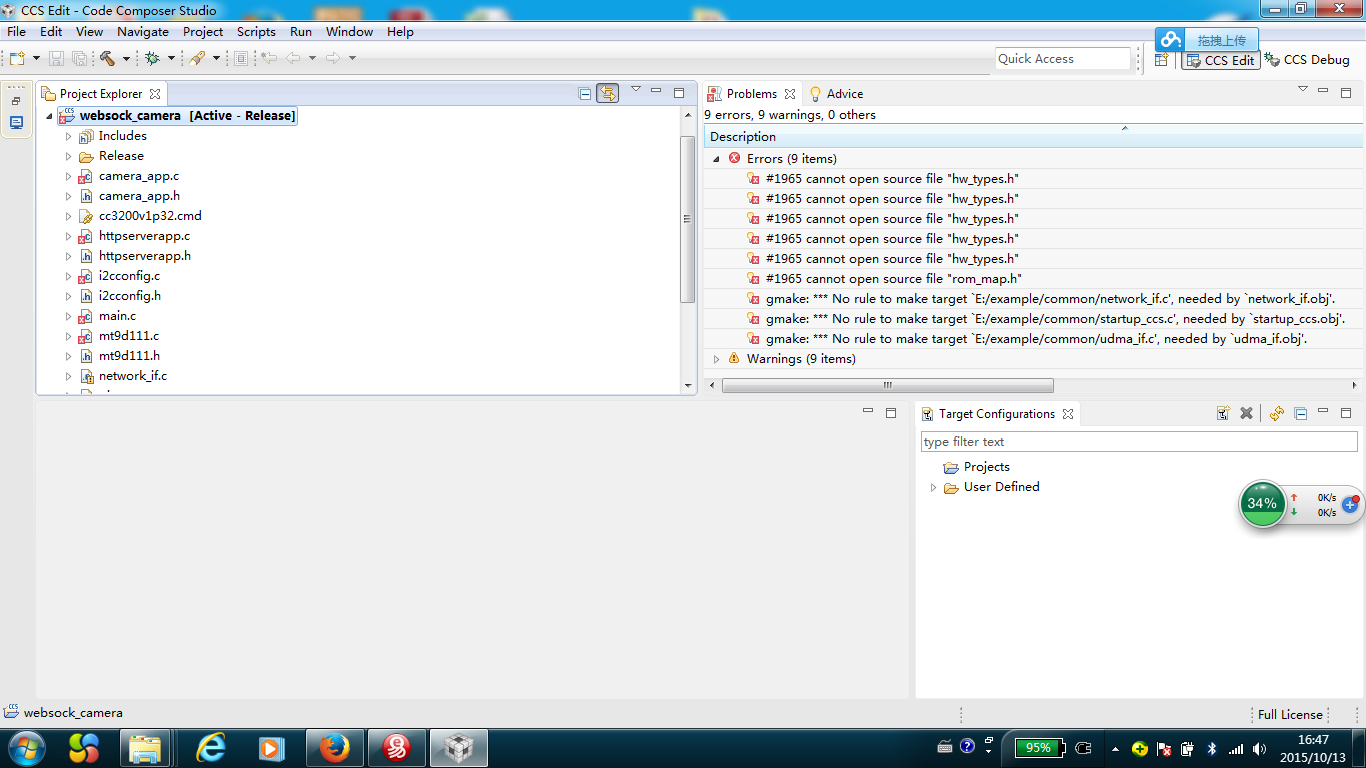1366x768 pixels.
Task: Expand the Warnings (9 items) group
Action: tap(716, 359)
